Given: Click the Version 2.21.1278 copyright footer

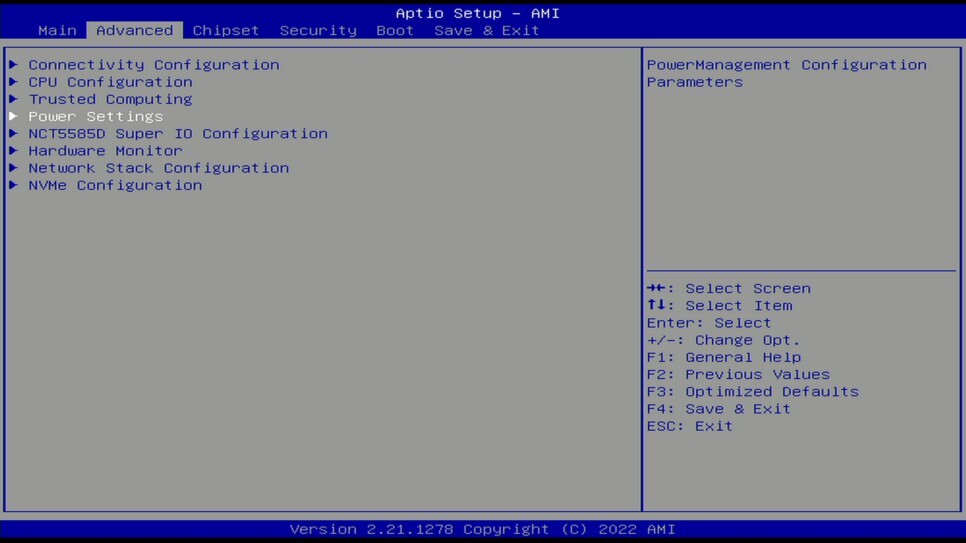Looking at the screenshot, I should [x=482, y=529].
